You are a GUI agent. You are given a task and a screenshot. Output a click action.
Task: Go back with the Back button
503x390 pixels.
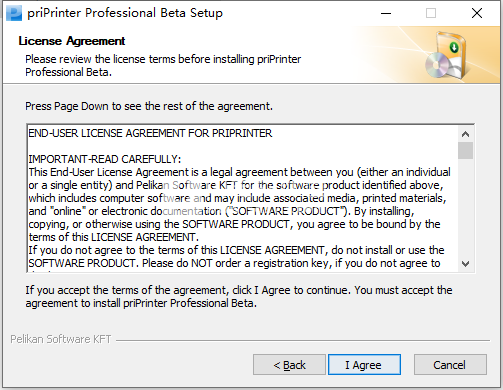[x=289, y=365]
